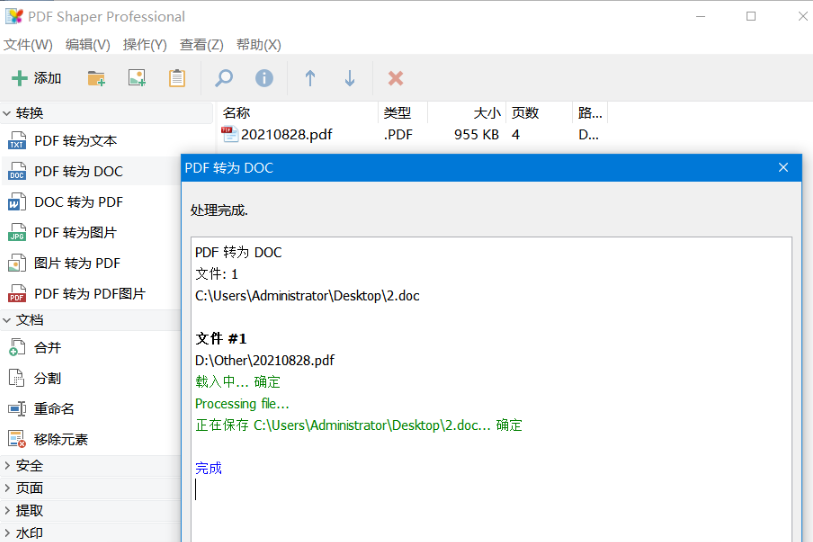Click the 路... column header
The height and width of the screenshot is (542, 813).
click(590, 113)
